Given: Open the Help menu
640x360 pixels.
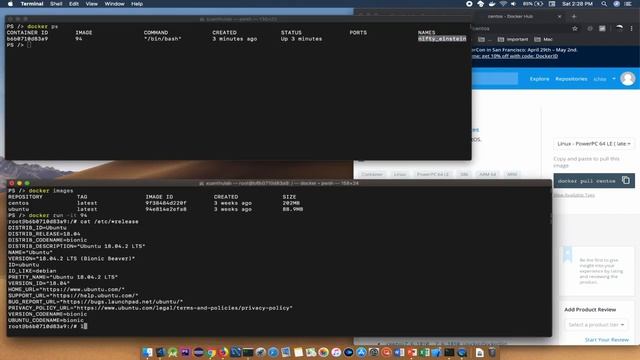Looking at the screenshot, I should pyautogui.click(x=137, y=4).
